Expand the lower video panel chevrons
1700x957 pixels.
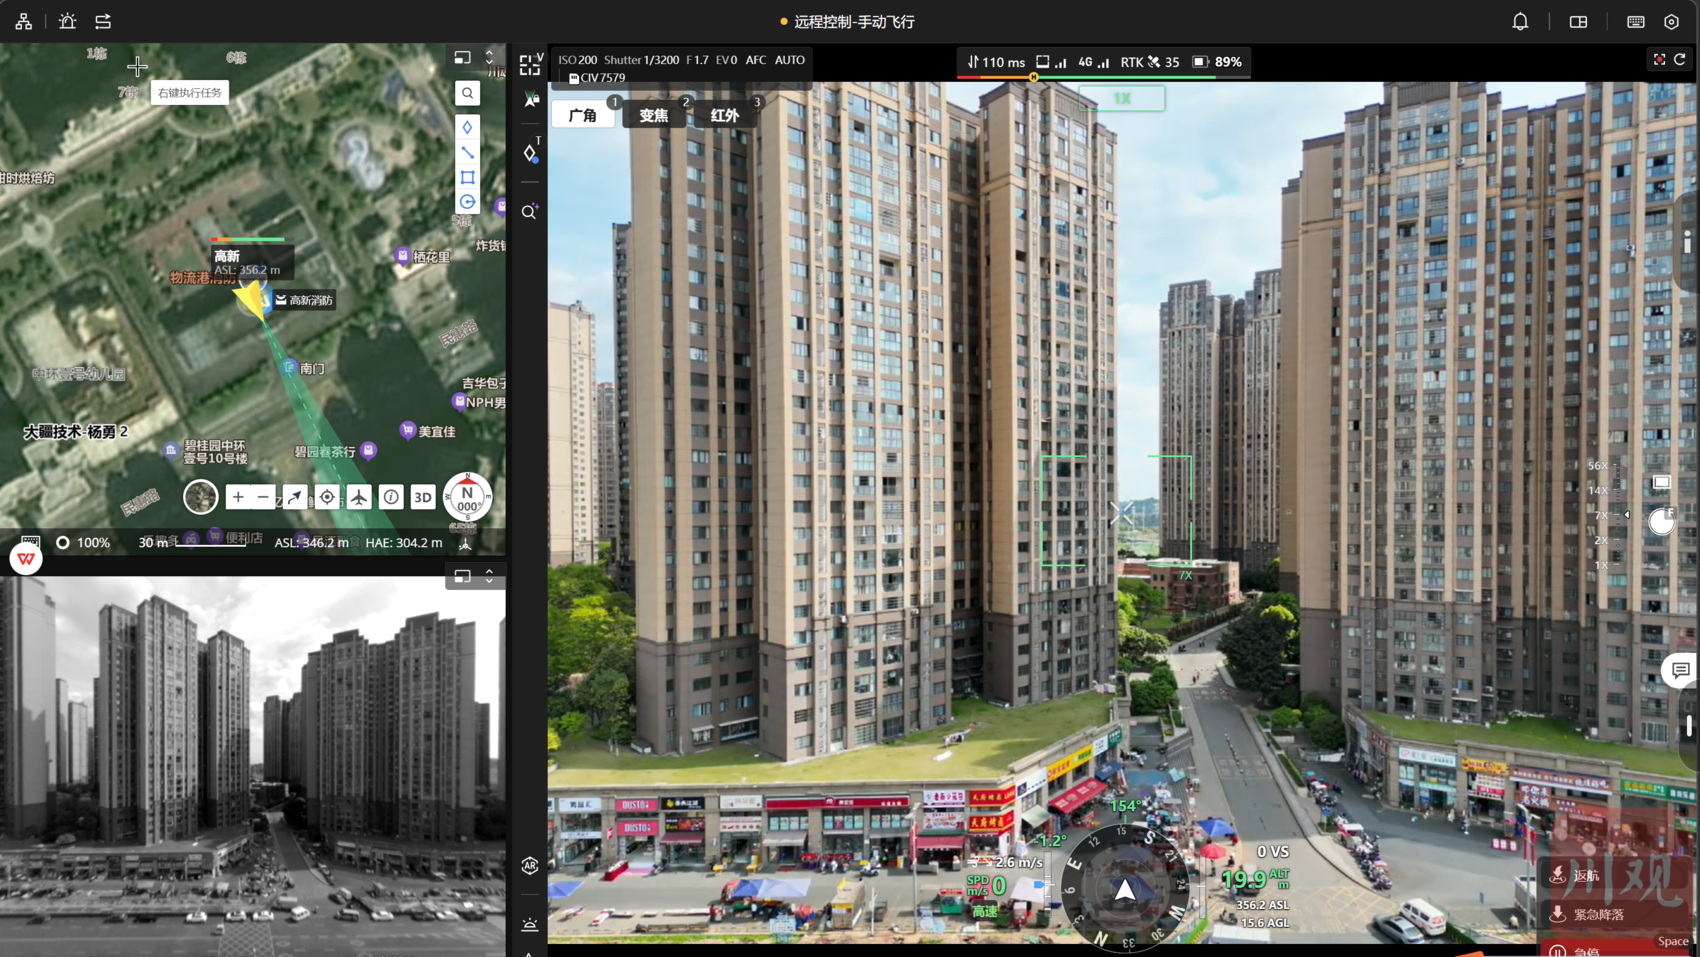tap(490, 576)
